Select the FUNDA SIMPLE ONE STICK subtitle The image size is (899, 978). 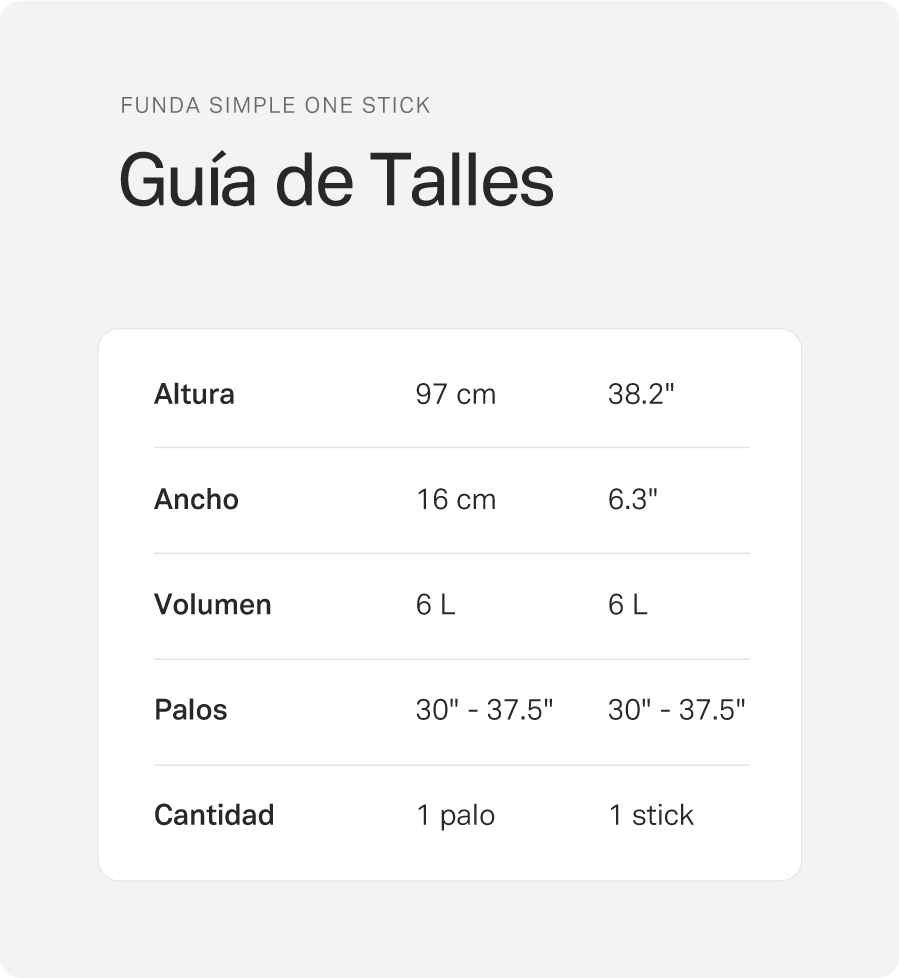click(x=275, y=105)
